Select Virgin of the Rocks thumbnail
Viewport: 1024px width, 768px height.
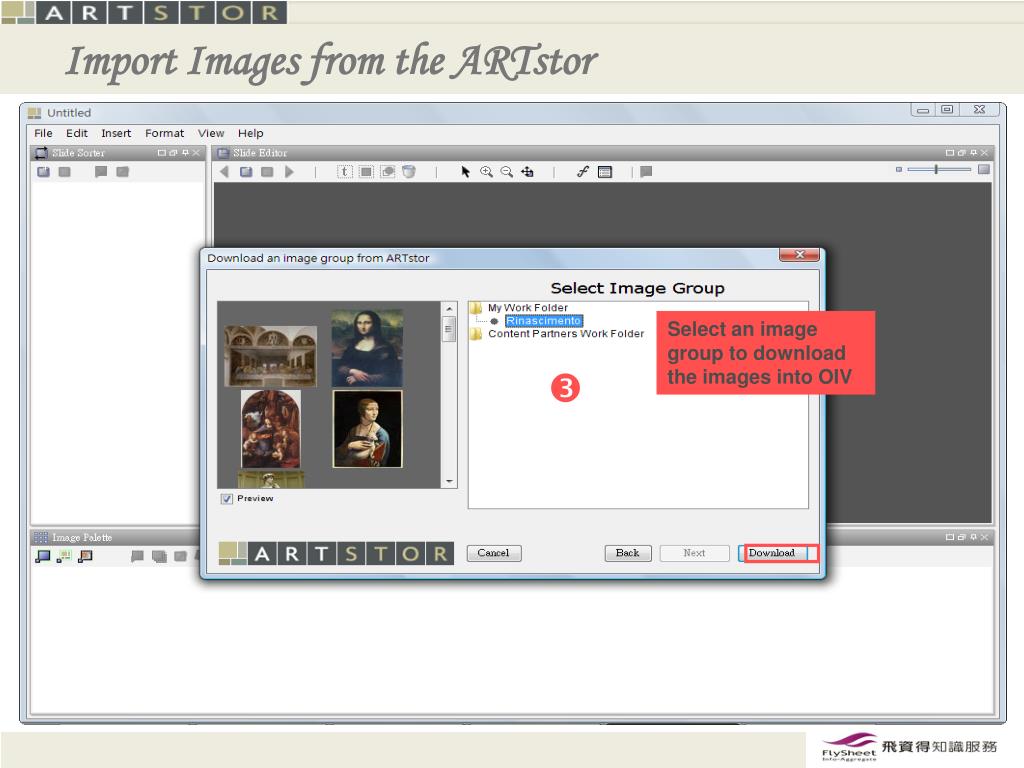(271, 429)
